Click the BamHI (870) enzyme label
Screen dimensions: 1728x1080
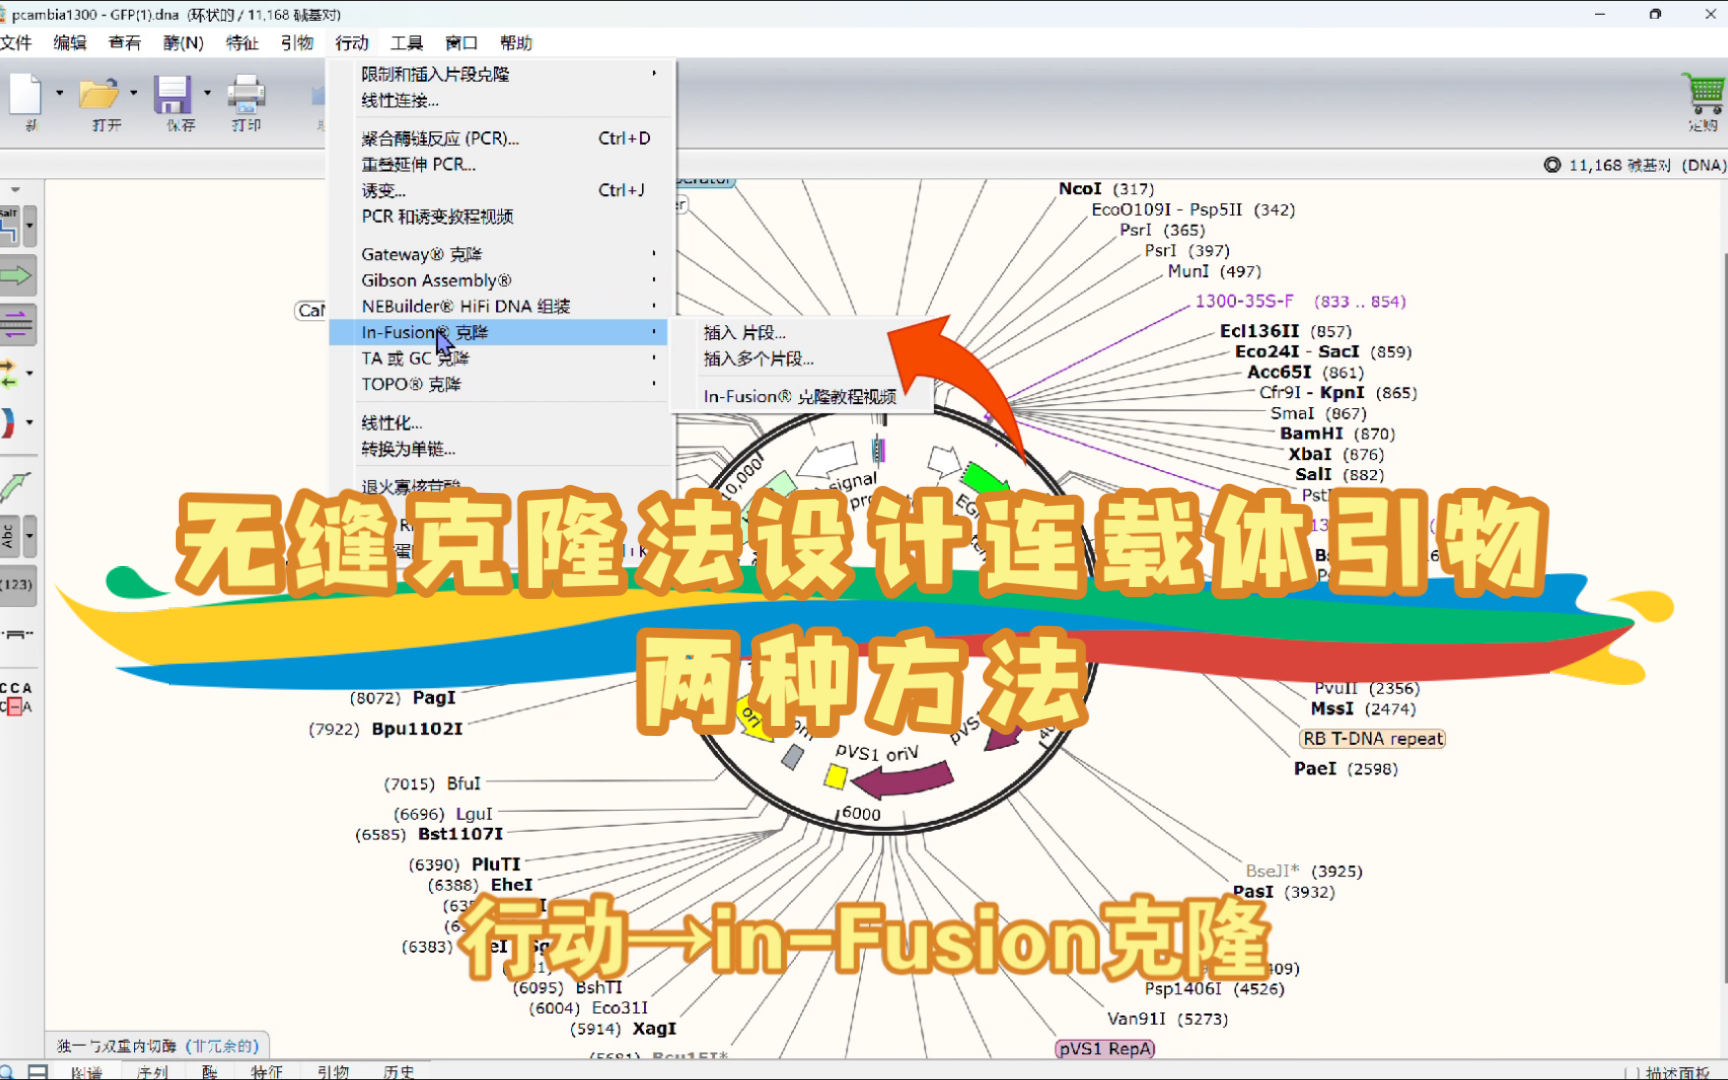click(x=1337, y=434)
